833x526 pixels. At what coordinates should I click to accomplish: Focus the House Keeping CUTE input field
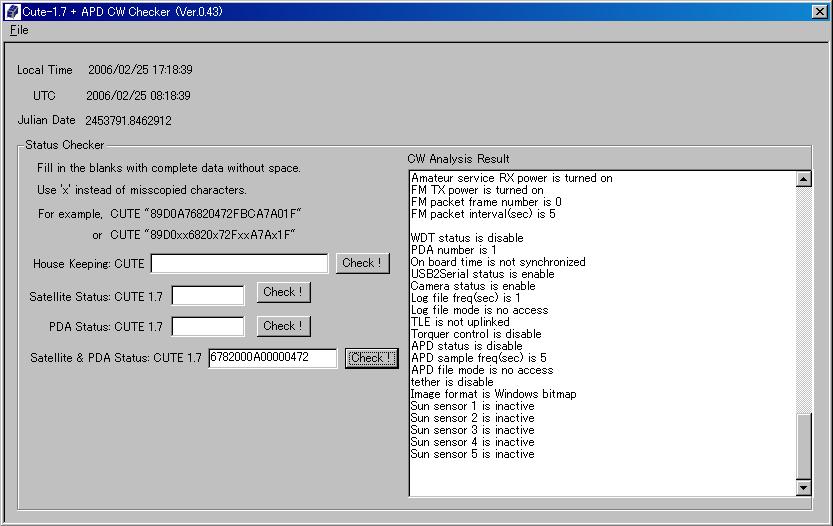pyautogui.click(x=240, y=264)
